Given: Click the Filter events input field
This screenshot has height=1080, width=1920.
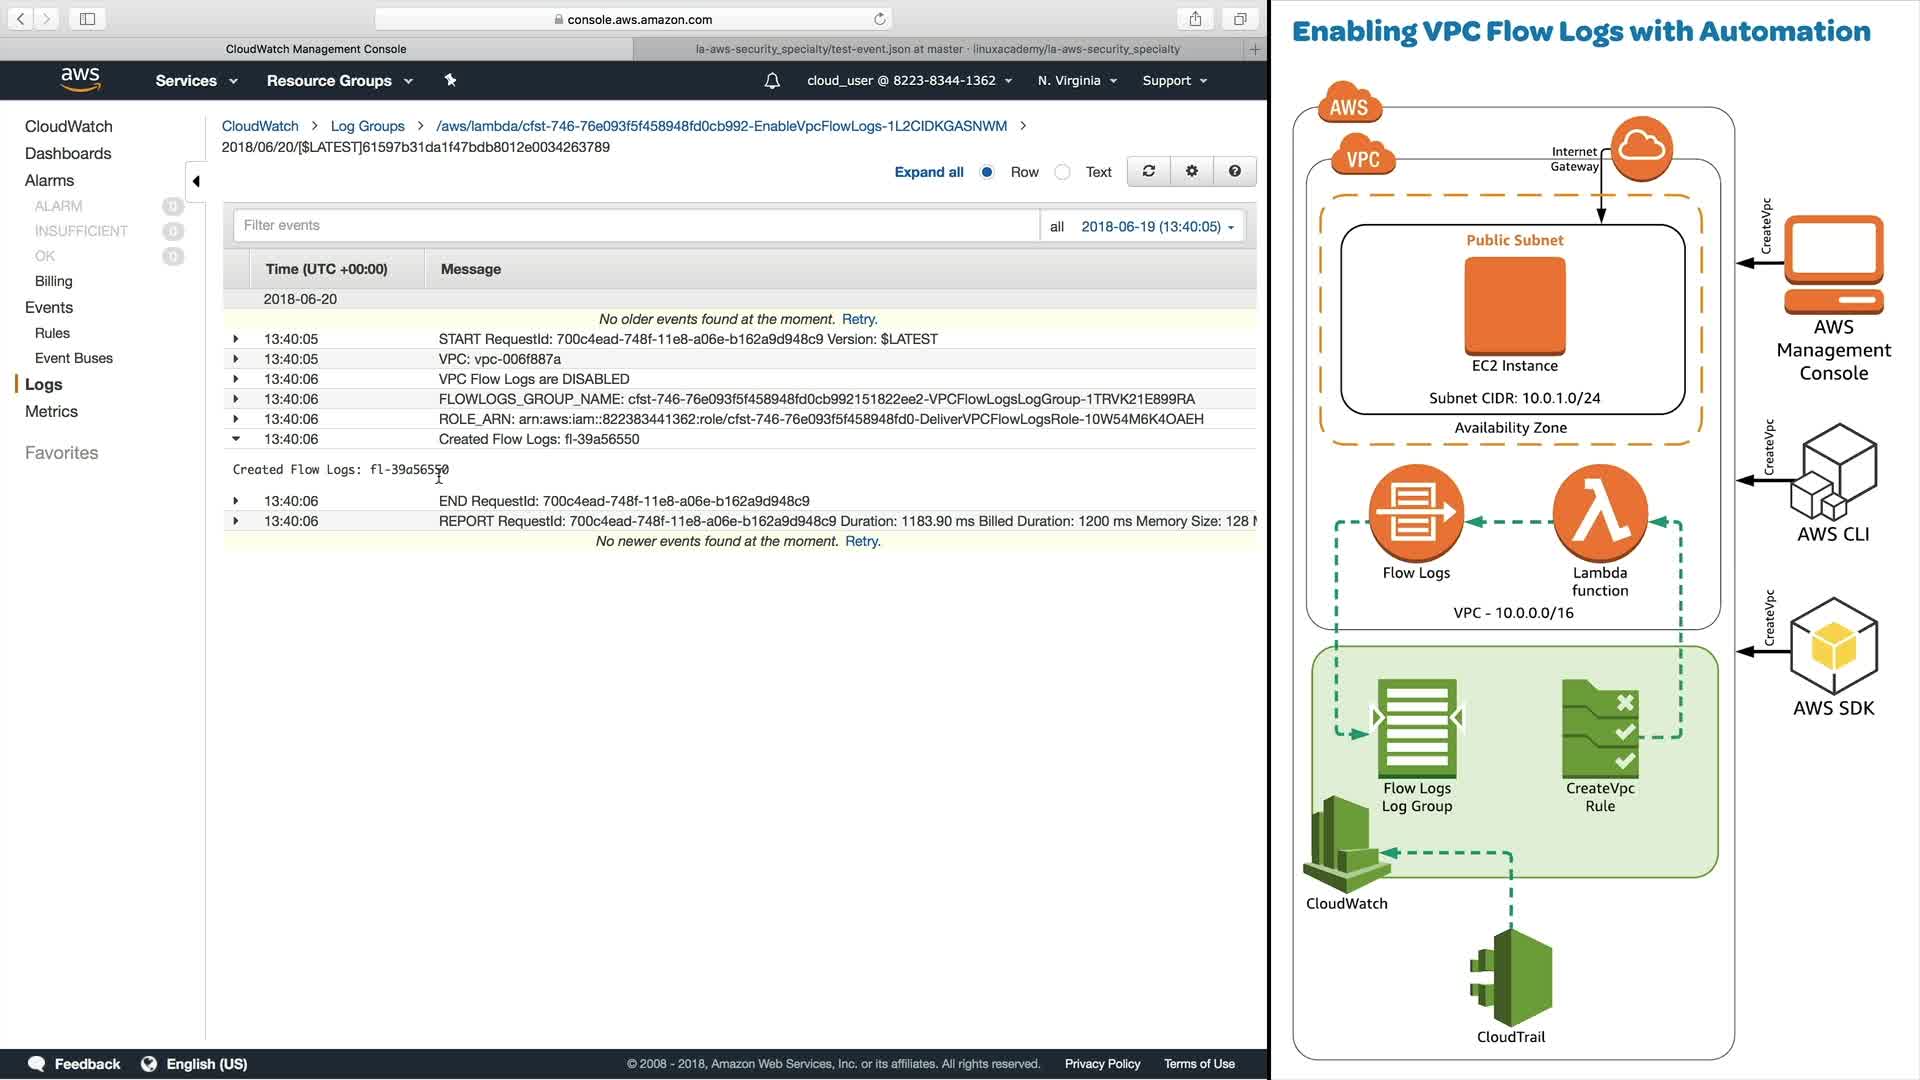Looking at the screenshot, I should click(x=636, y=226).
